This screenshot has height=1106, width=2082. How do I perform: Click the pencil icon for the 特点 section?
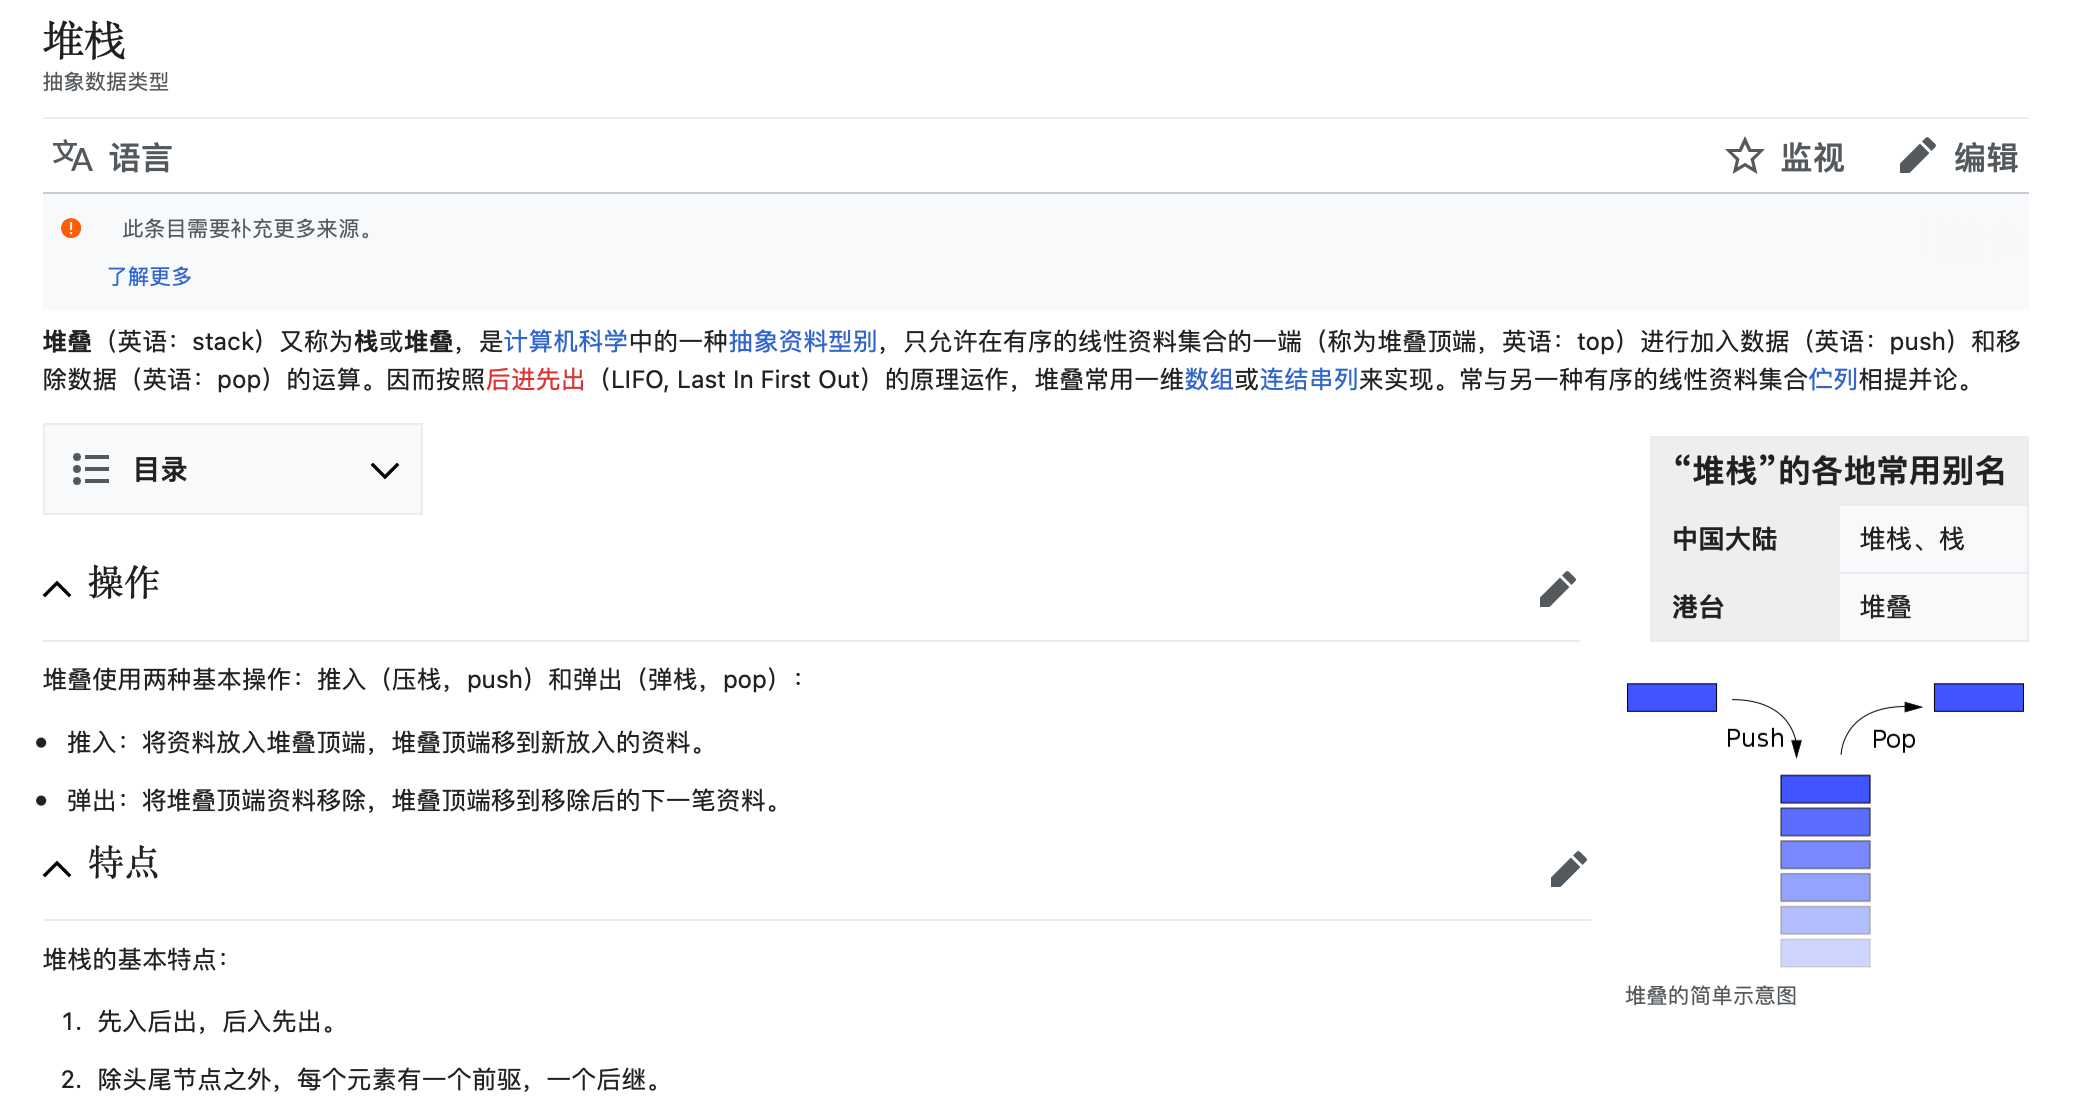coord(1568,868)
